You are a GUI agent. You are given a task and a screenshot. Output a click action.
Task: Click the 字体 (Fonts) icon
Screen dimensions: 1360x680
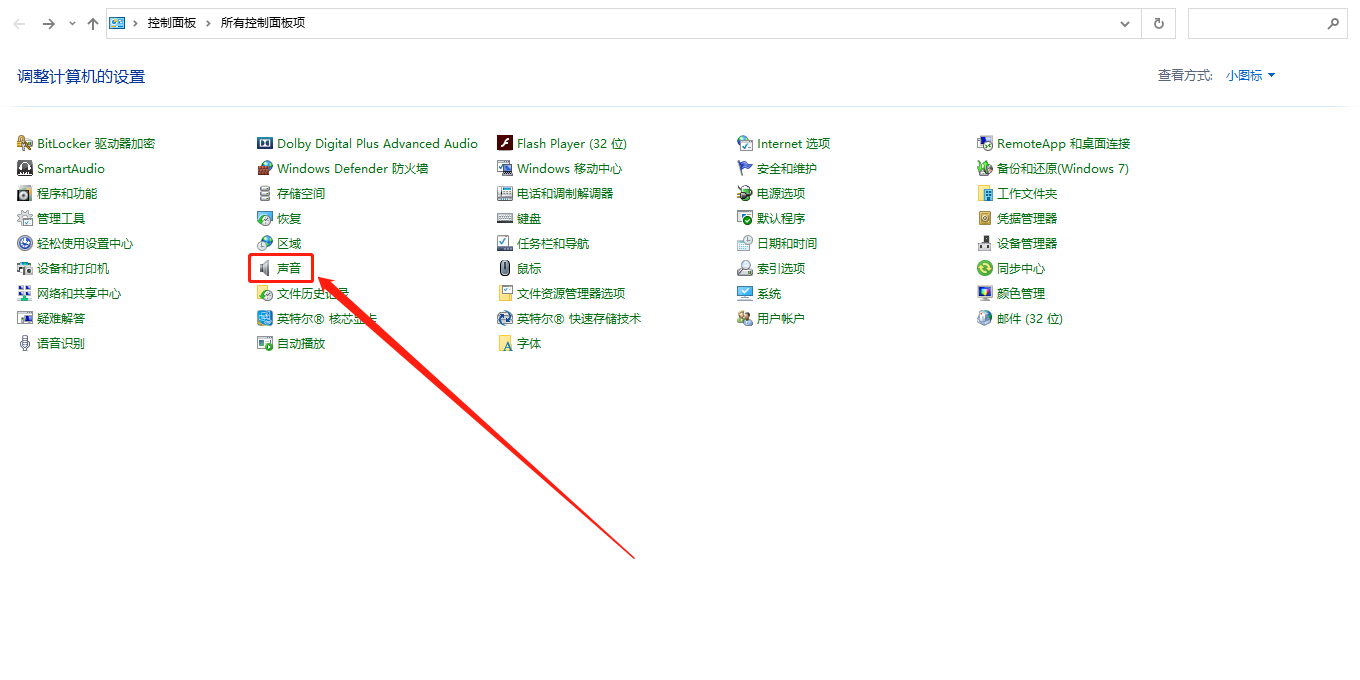click(x=505, y=344)
